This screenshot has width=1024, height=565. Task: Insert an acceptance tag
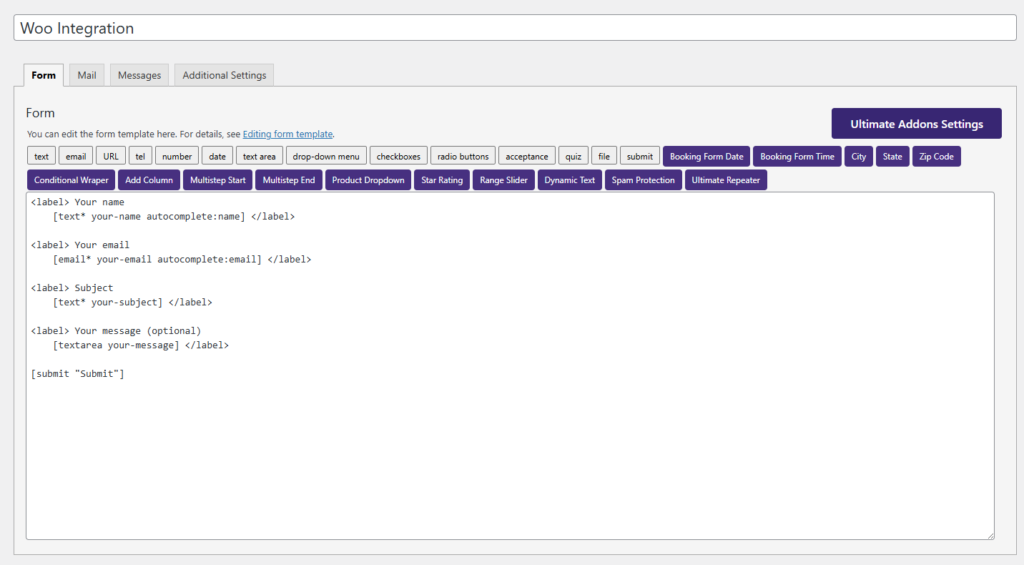pyautogui.click(x=526, y=156)
